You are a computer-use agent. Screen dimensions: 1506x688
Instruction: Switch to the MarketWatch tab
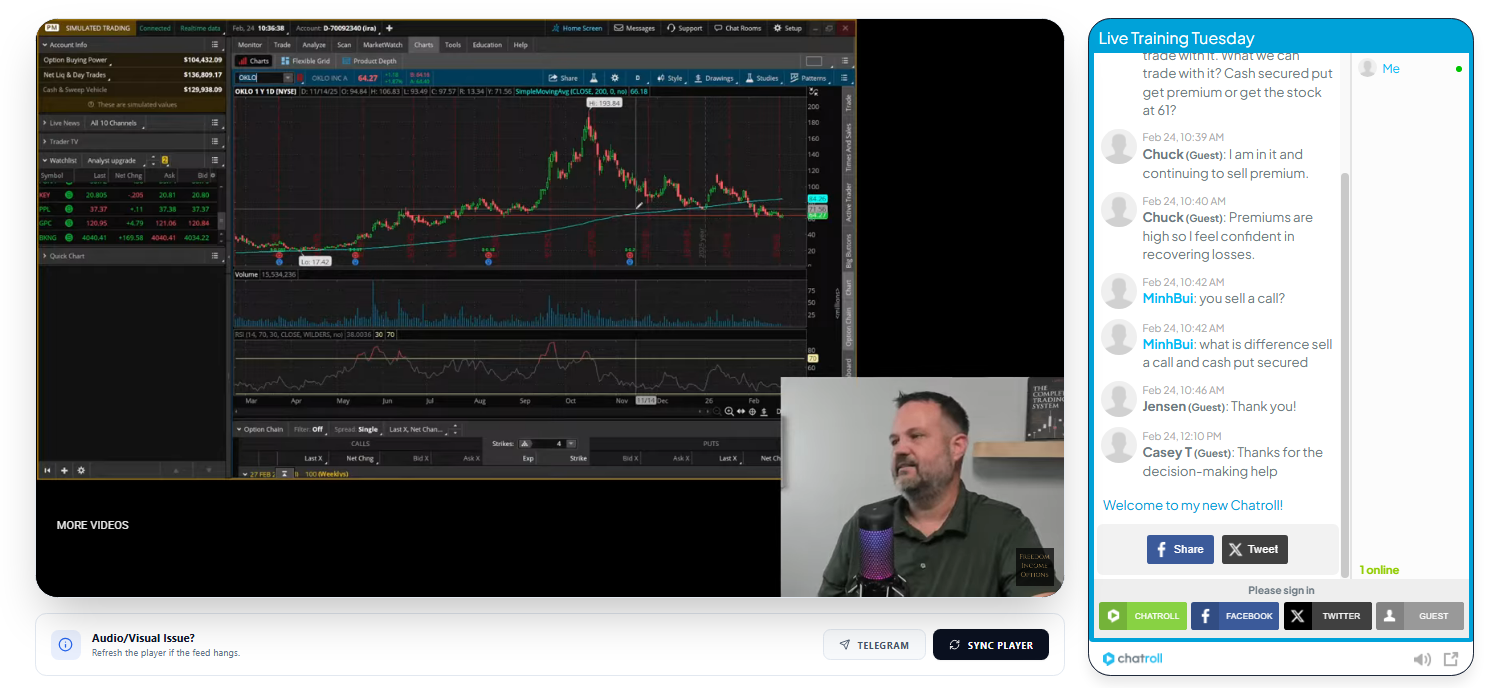(382, 45)
